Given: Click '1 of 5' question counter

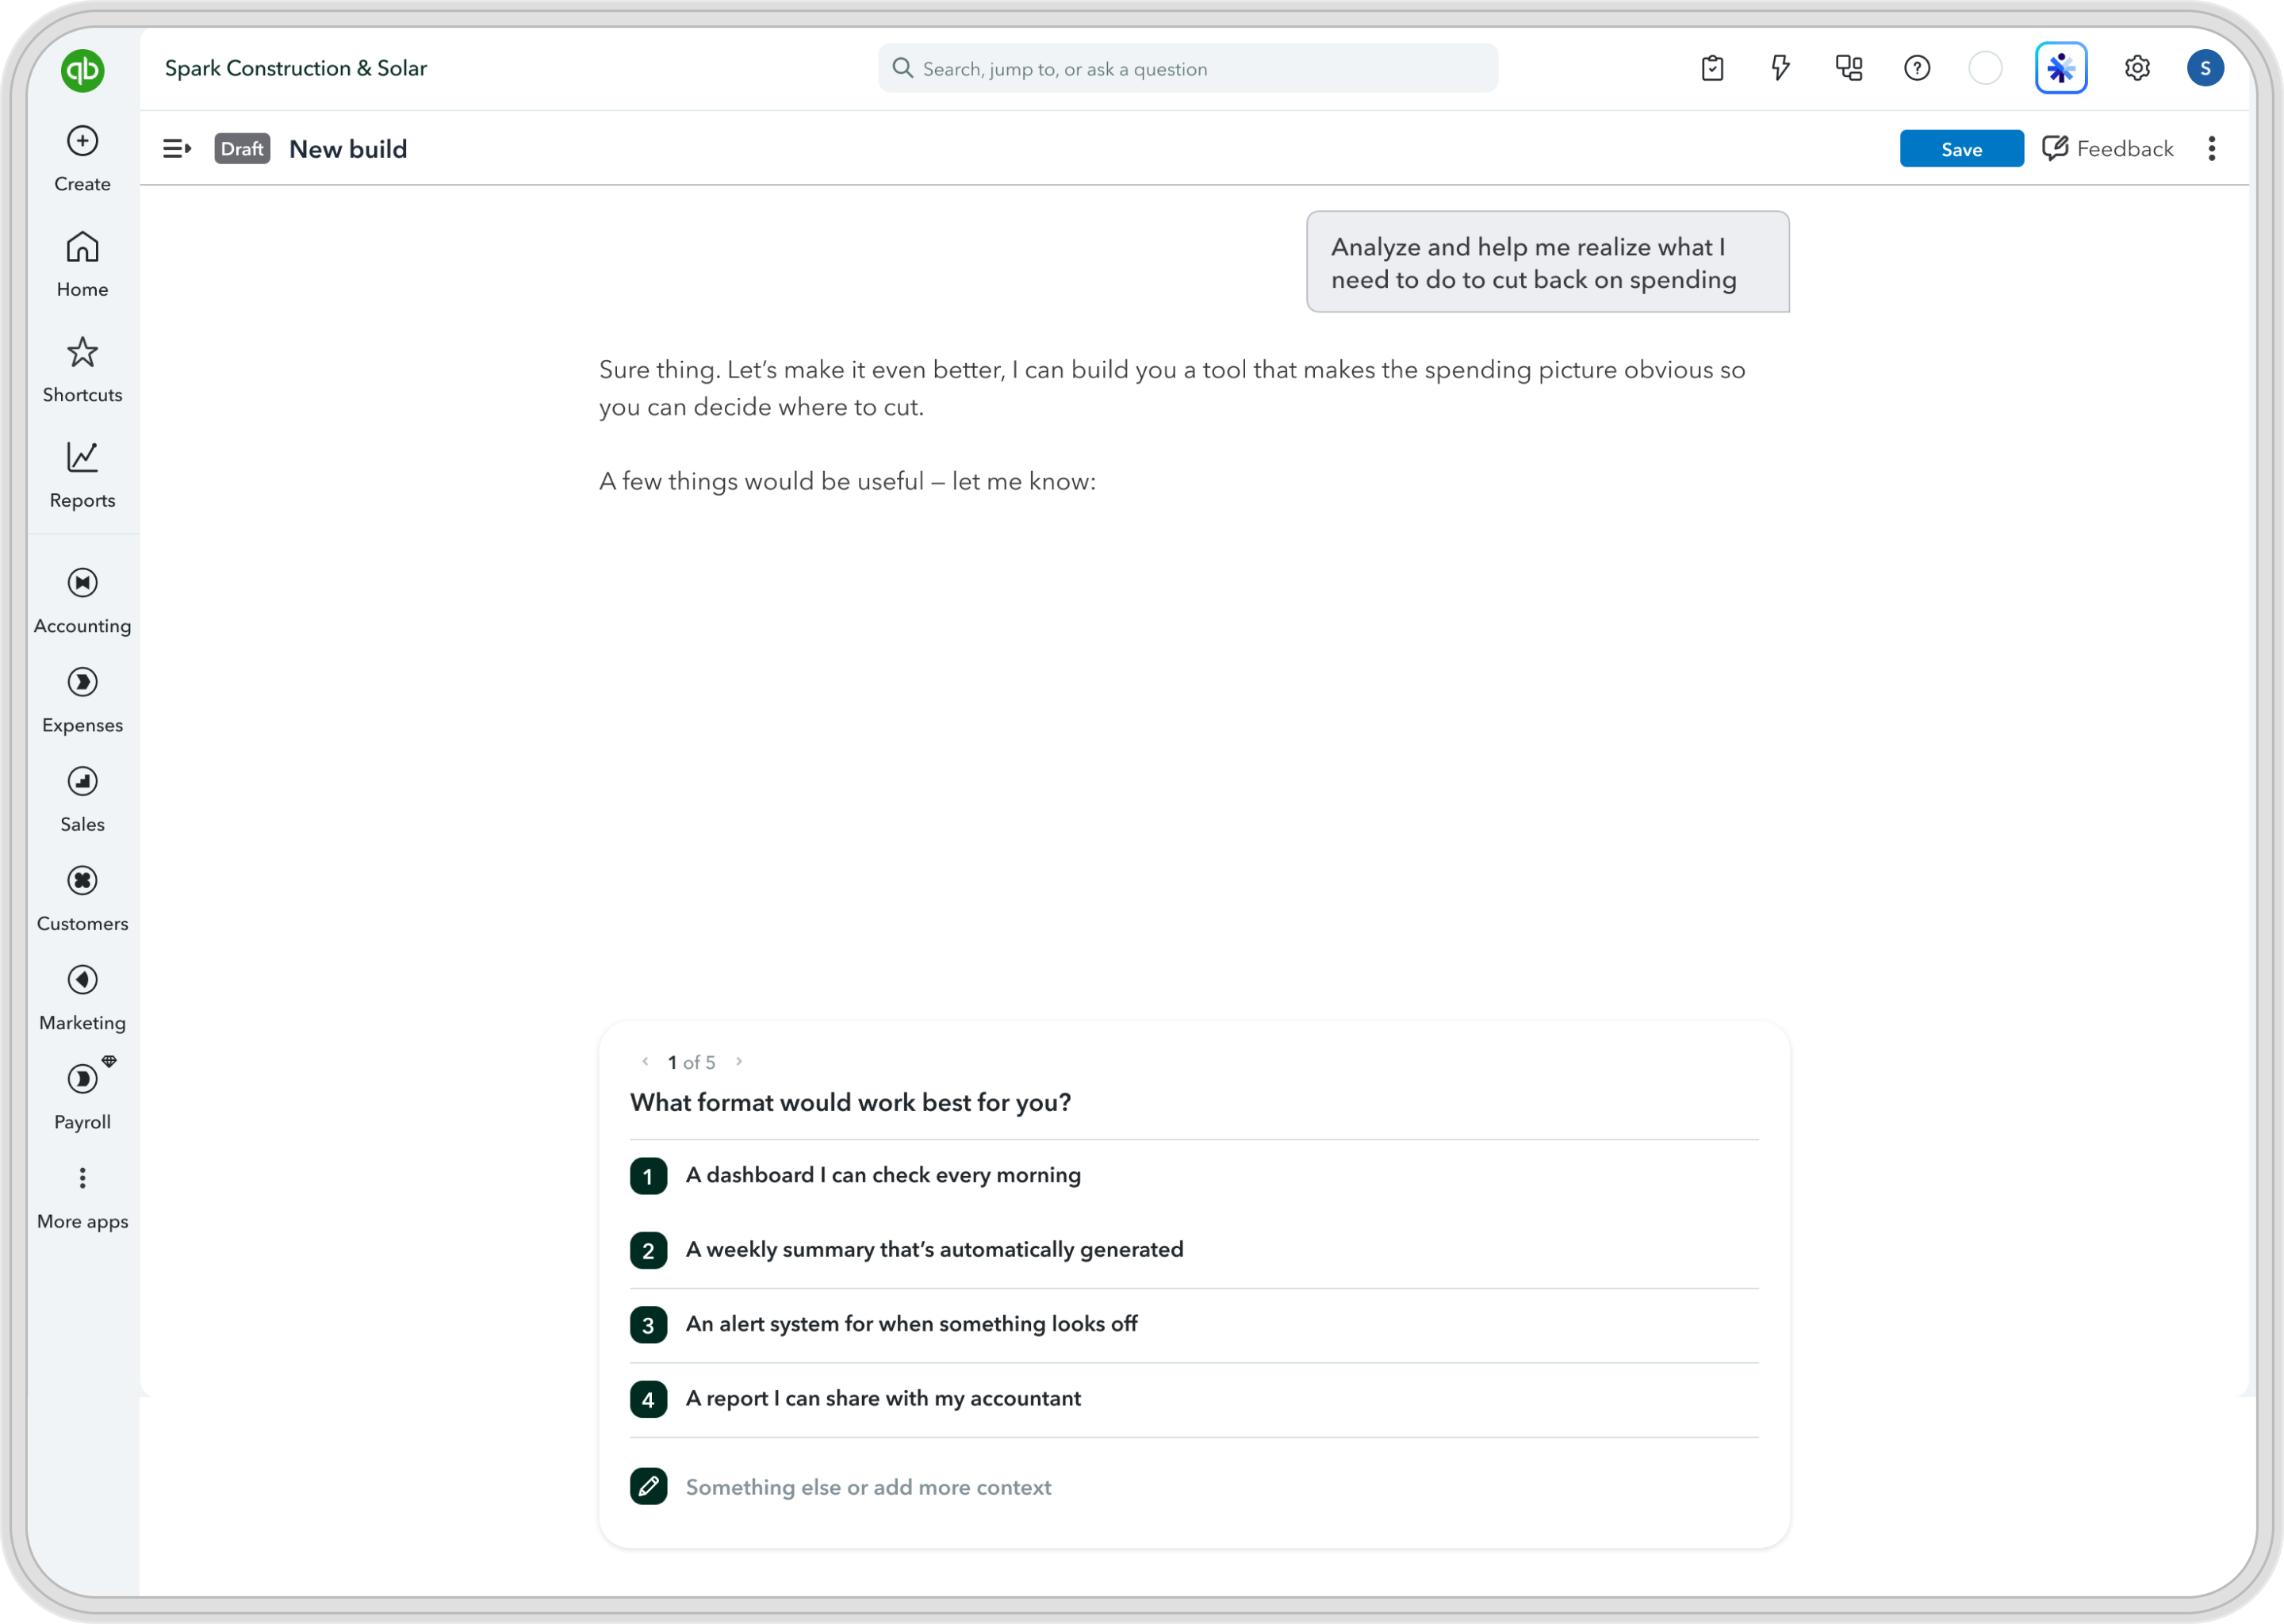Looking at the screenshot, I should coord(691,1062).
